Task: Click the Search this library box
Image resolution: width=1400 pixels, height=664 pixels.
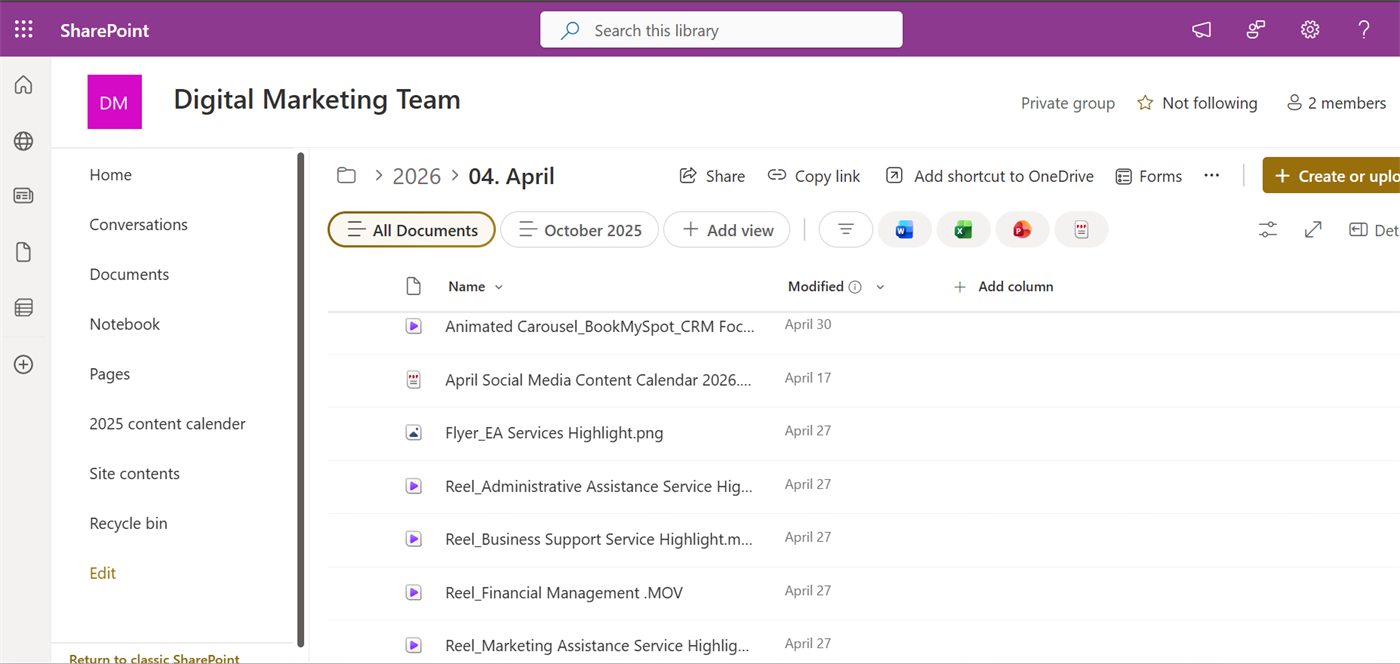Action: (721, 30)
